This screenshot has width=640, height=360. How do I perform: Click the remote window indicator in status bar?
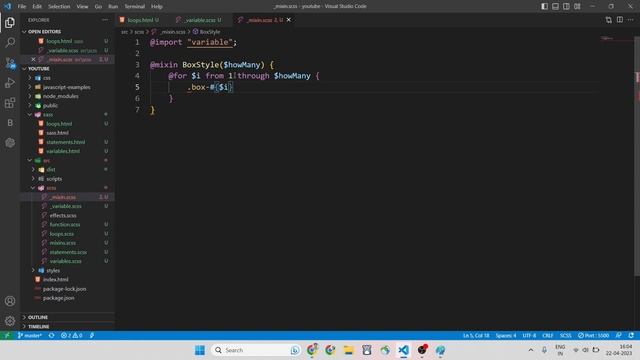(x=7, y=335)
